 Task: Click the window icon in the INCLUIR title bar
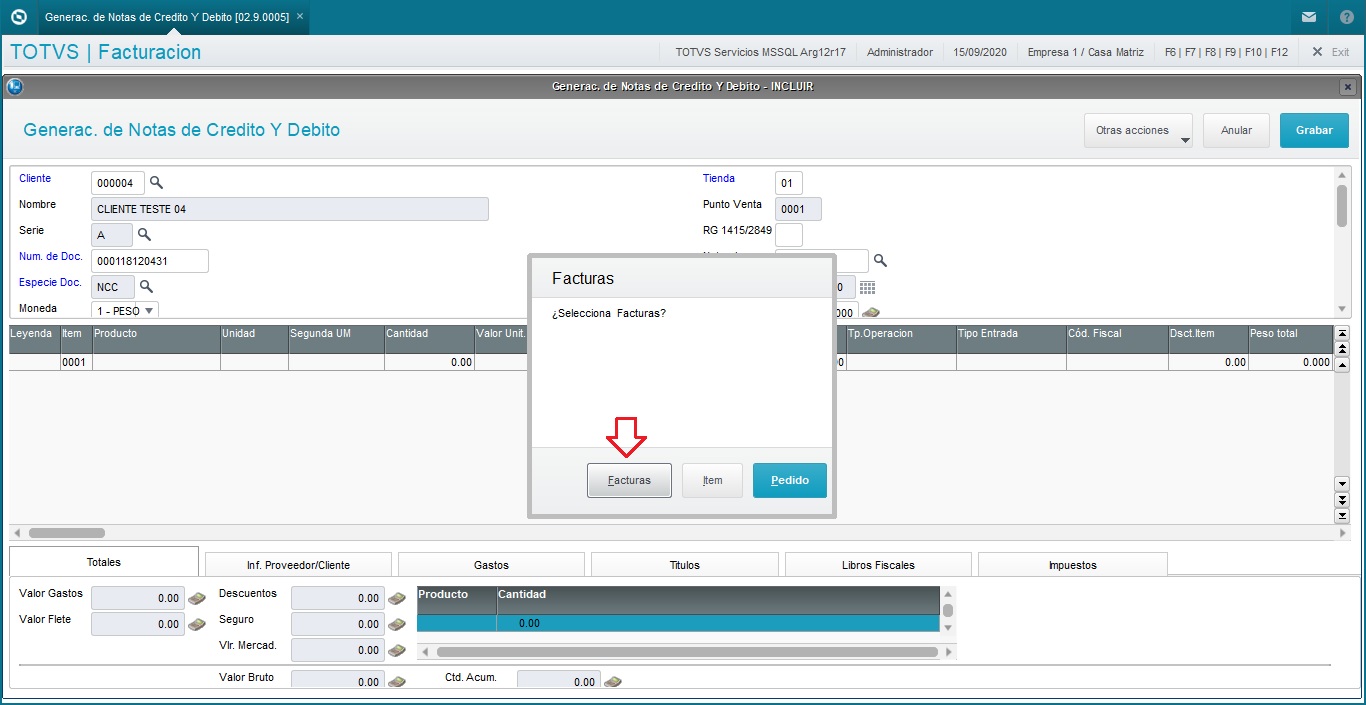click(x=15, y=86)
